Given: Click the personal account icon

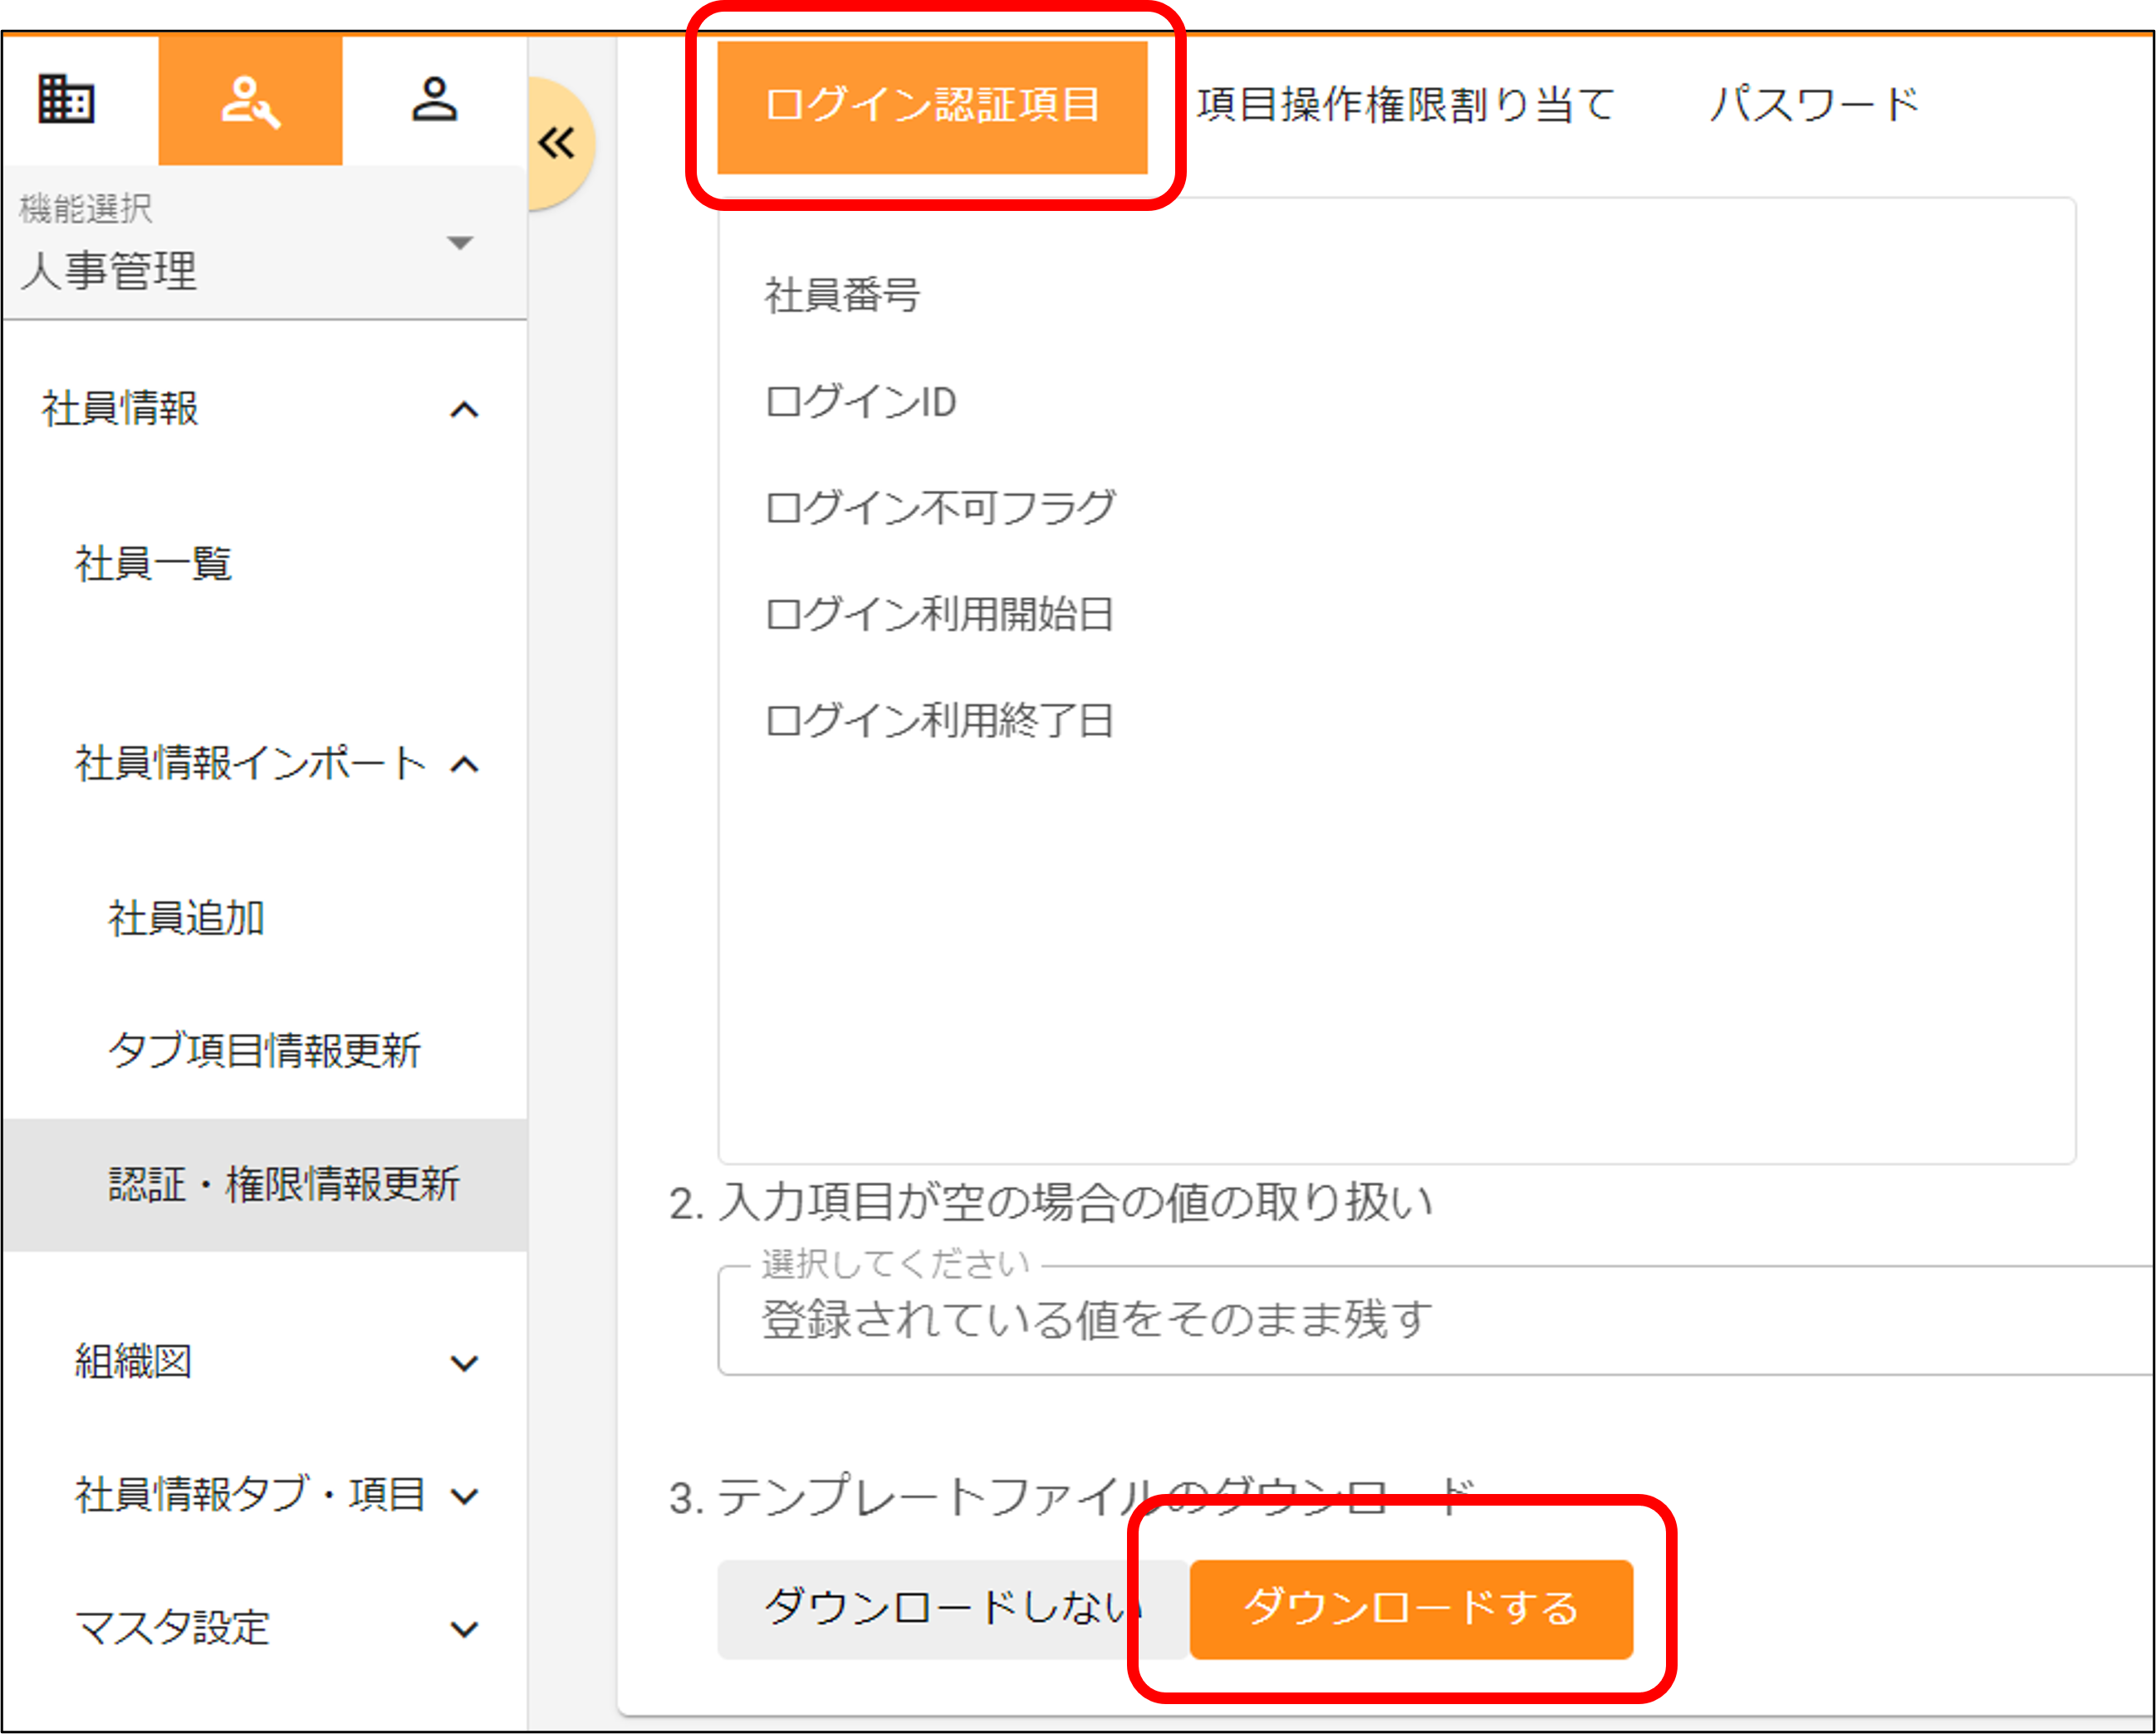Looking at the screenshot, I should pyautogui.click(x=432, y=100).
